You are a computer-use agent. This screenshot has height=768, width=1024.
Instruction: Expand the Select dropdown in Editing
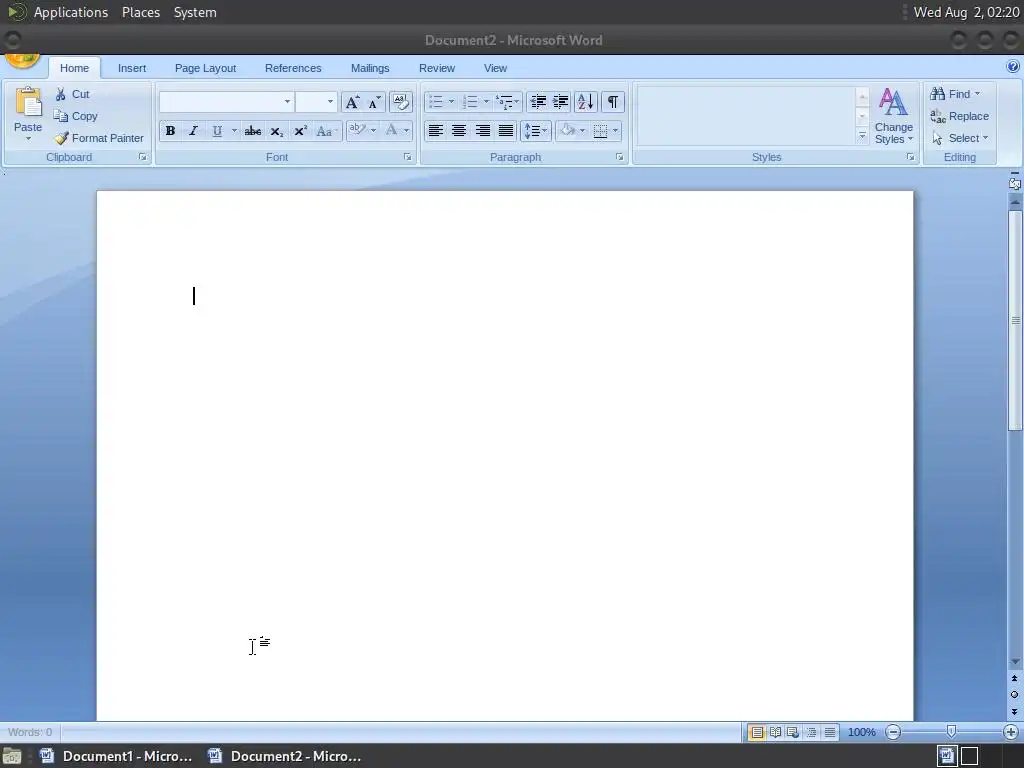pyautogui.click(x=985, y=138)
